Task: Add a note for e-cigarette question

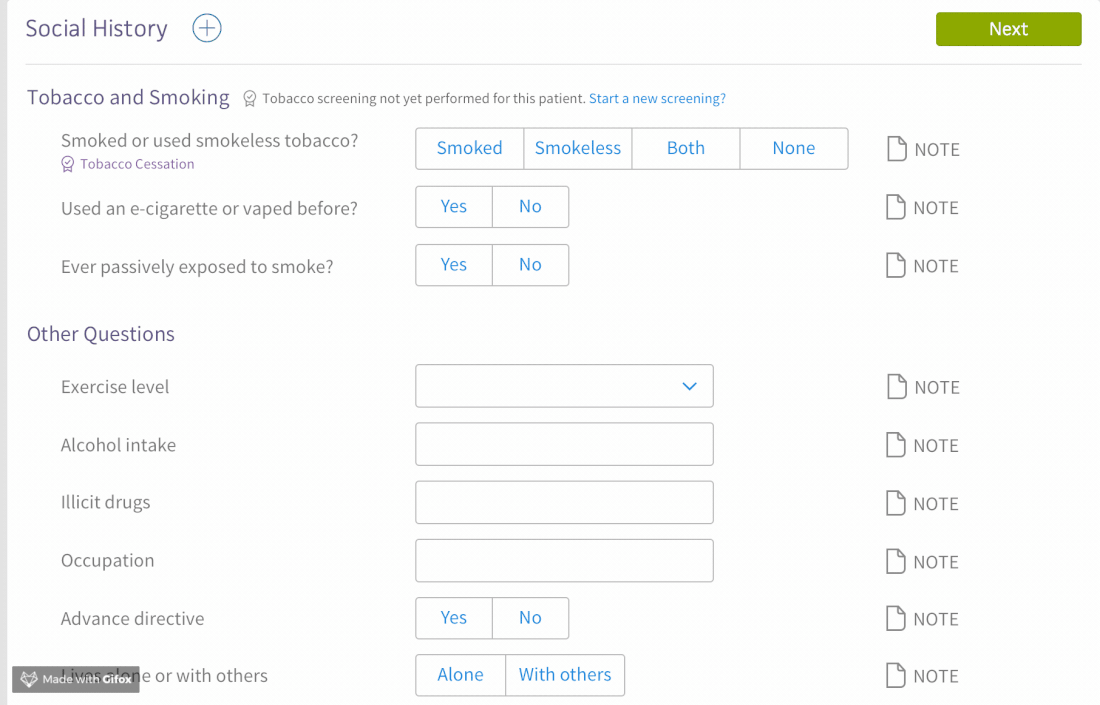Action: tap(896, 207)
